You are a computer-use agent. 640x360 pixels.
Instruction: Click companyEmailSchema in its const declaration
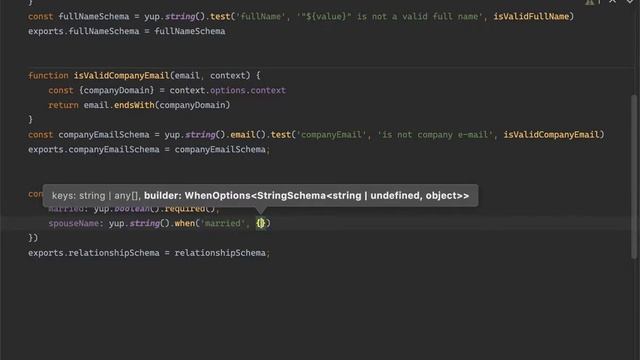tap(104, 135)
